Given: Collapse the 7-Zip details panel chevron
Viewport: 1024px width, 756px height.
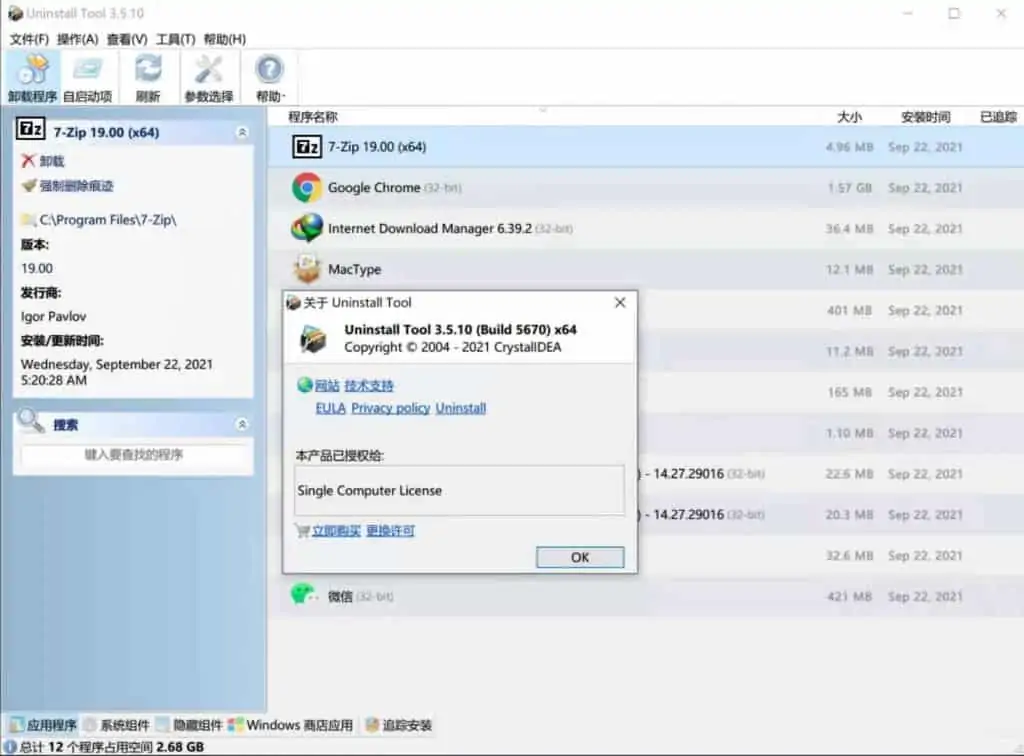Looking at the screenshot, I should point(242,133).
